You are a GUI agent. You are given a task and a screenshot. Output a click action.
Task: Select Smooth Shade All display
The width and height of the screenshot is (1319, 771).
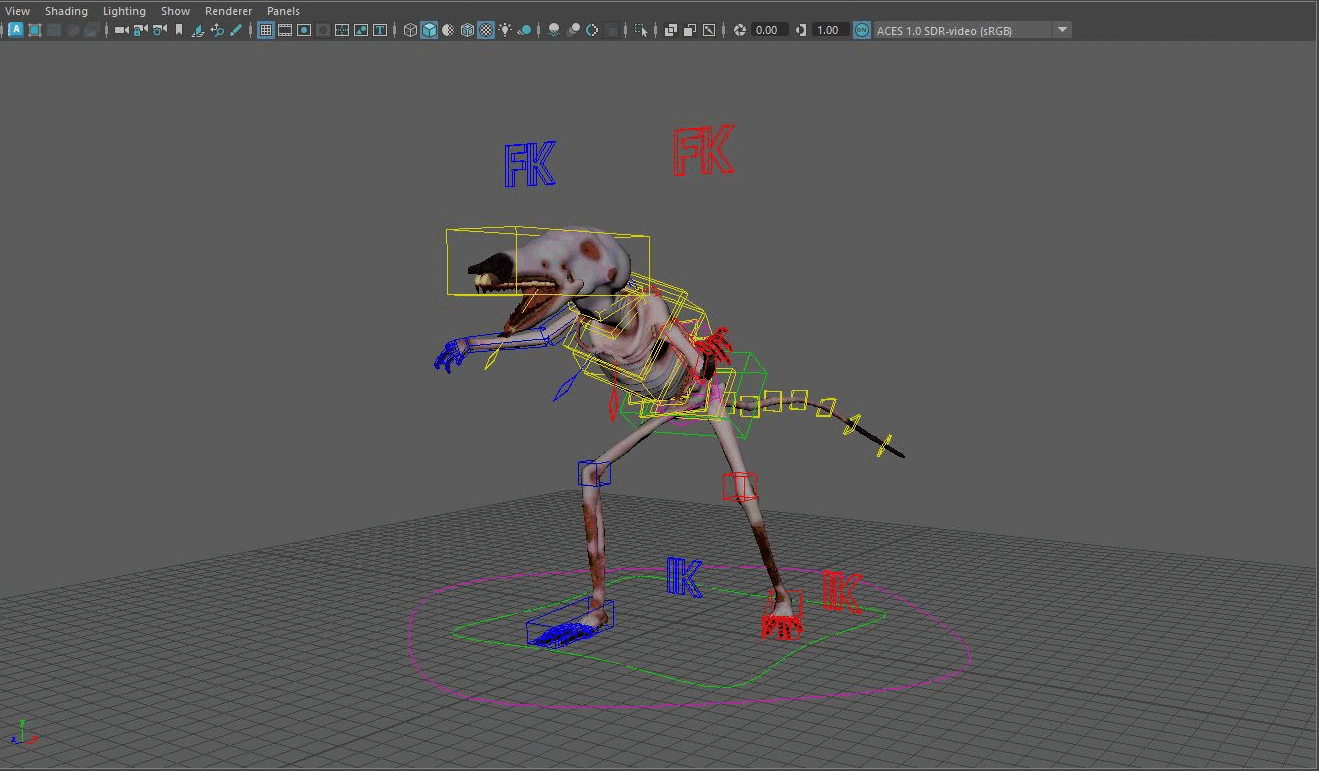click(x=429, y=30)
